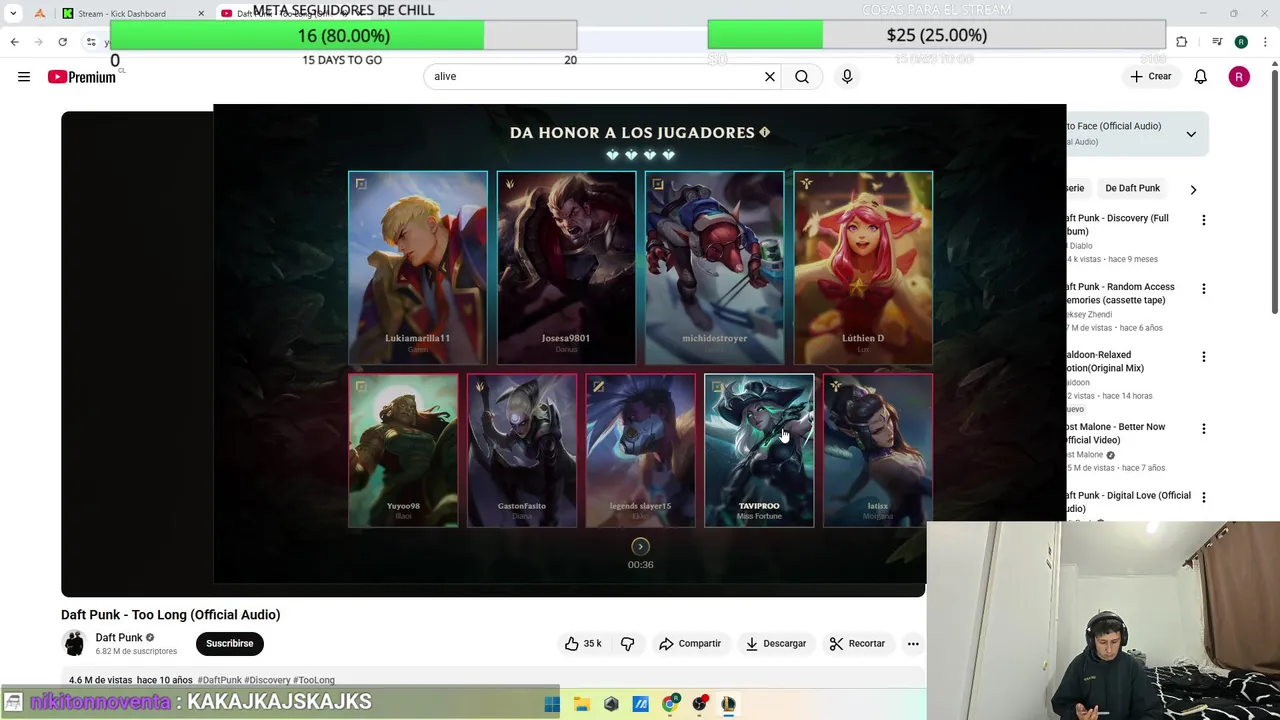Viewport: 1280px width, 720px height.
Task: Run search with magnifier button
Action: (802, 77)
